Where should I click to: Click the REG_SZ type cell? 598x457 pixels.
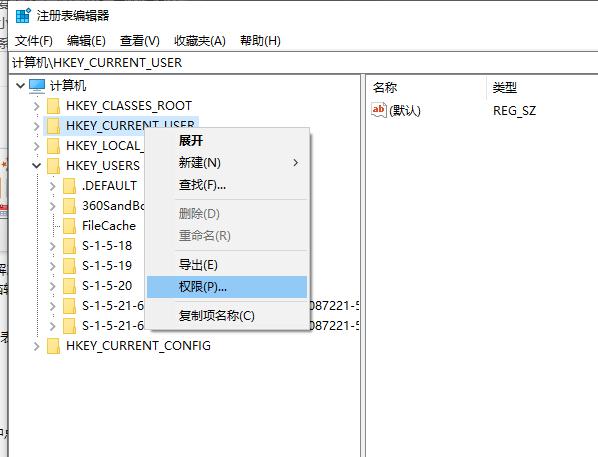tap(514, 111)
